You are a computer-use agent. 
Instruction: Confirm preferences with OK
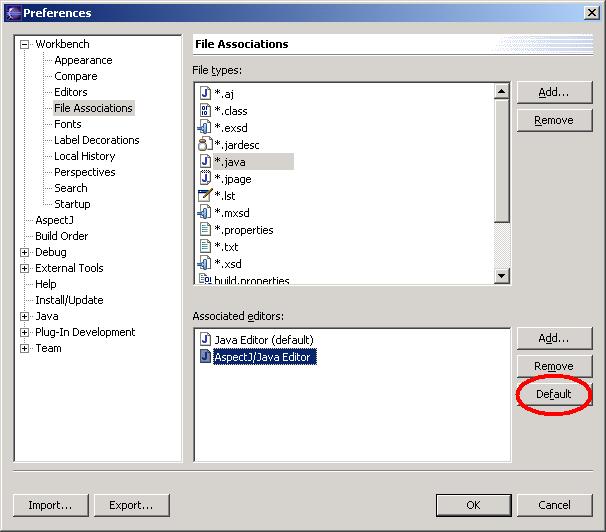(473, 505)
